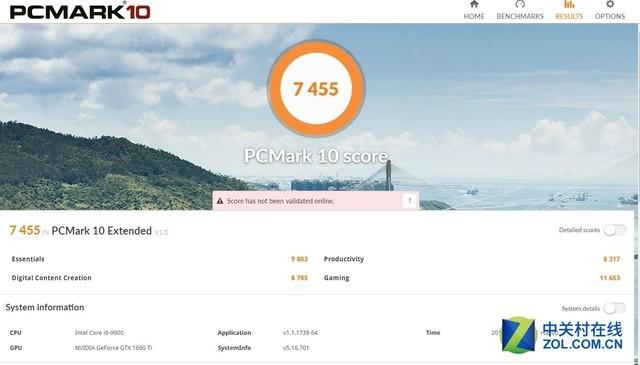The image size is (640, 365).
Task: Click the Digital Content Creation label
Action: coord(51,278)
